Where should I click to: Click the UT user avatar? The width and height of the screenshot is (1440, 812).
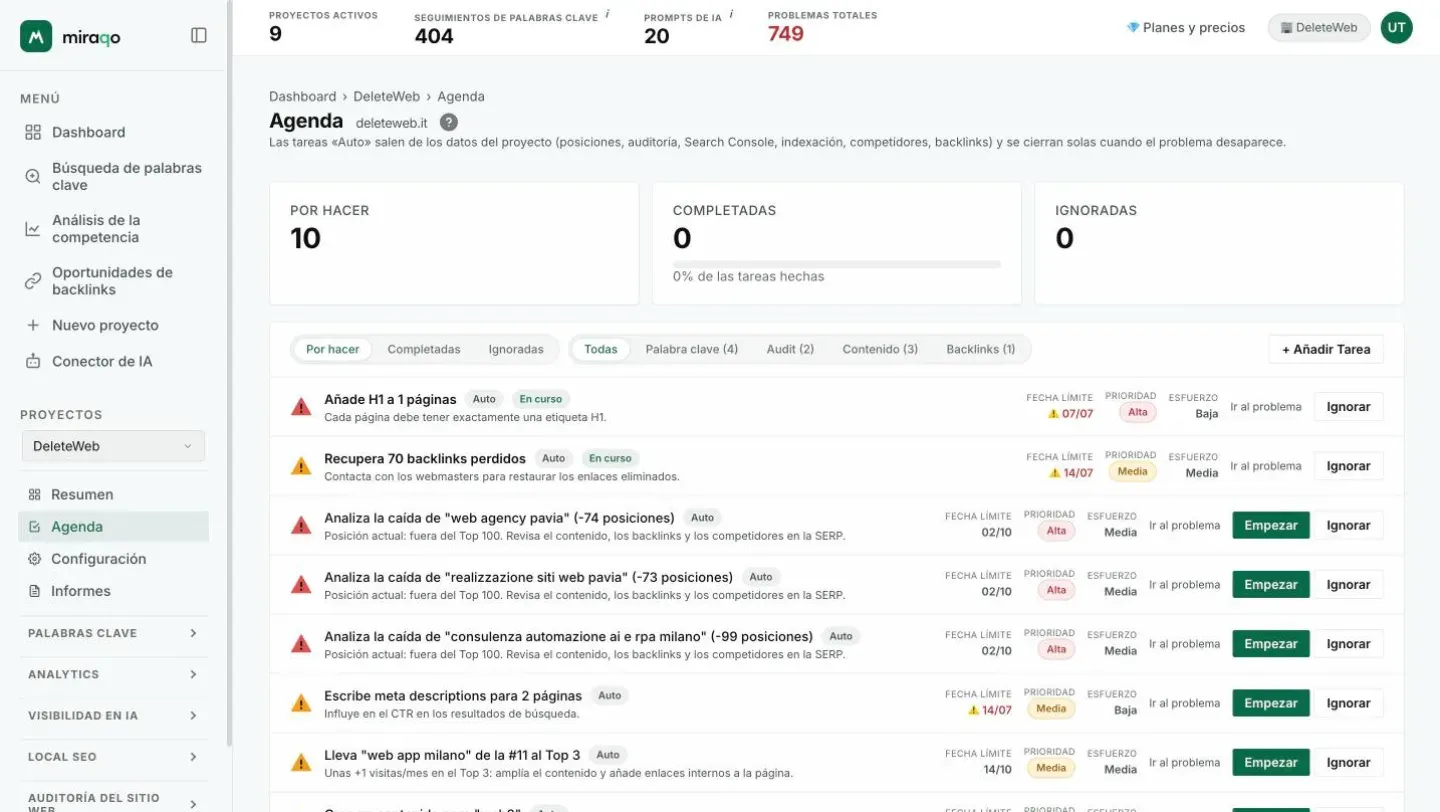1396,28
